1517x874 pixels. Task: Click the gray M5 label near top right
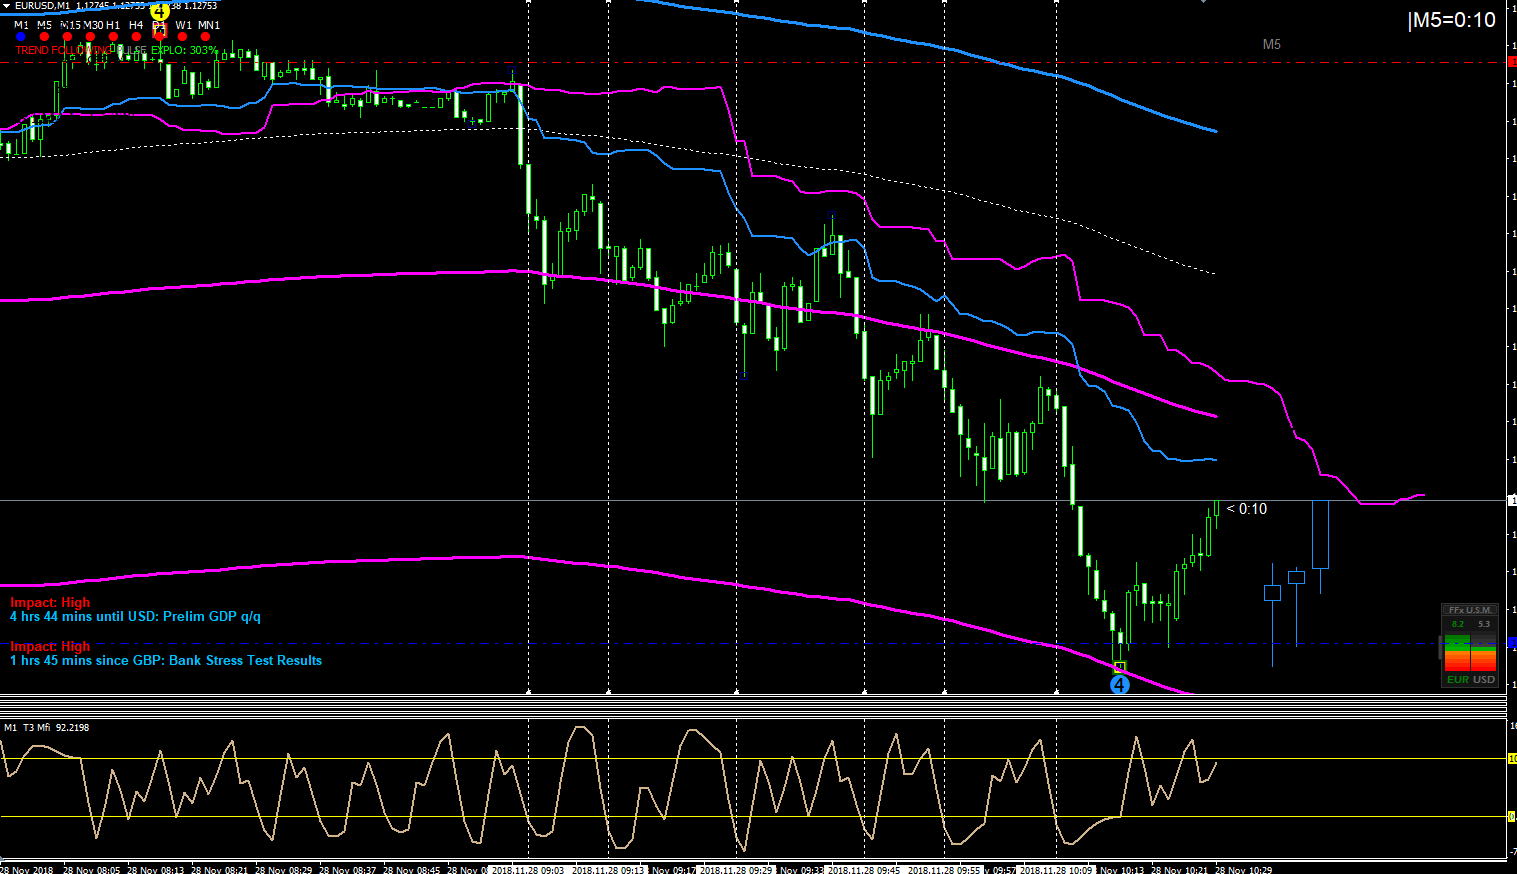tap(1271, 44)
